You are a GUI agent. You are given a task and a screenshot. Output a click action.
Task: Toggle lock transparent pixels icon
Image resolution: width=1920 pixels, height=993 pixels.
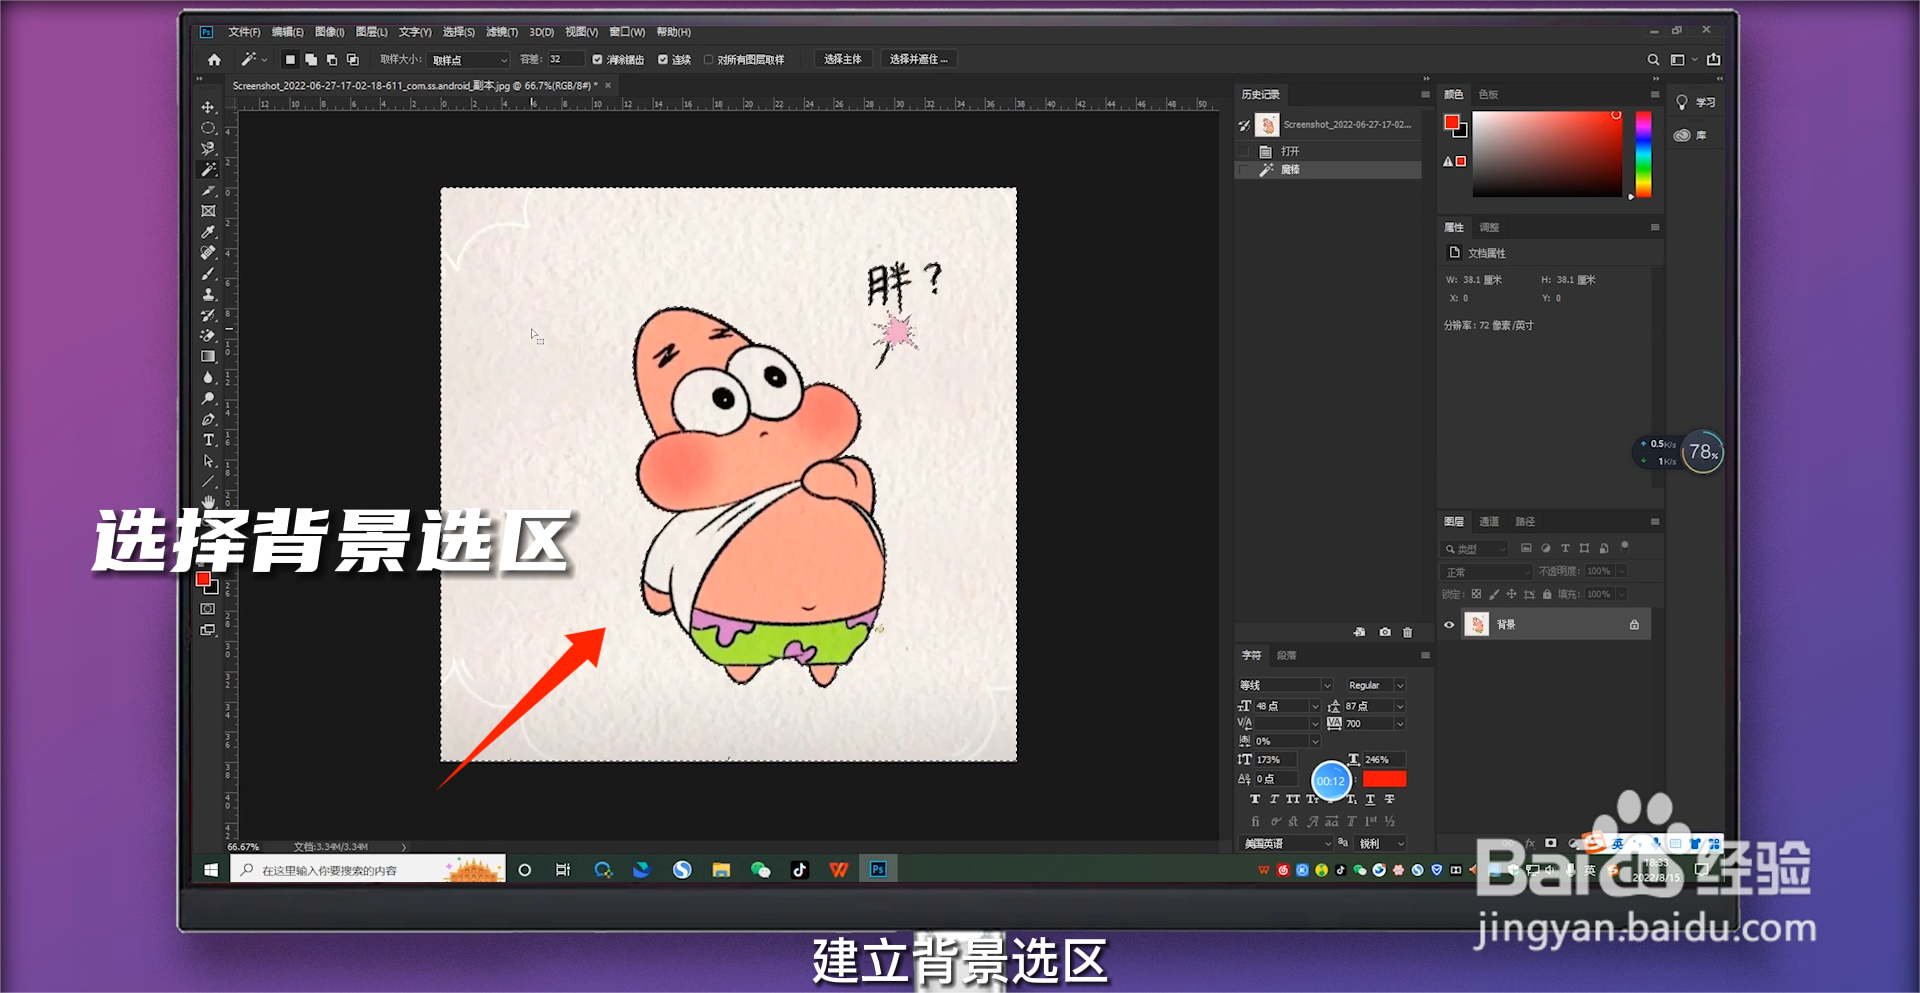pyautogui.click(x=1476, y=594)
